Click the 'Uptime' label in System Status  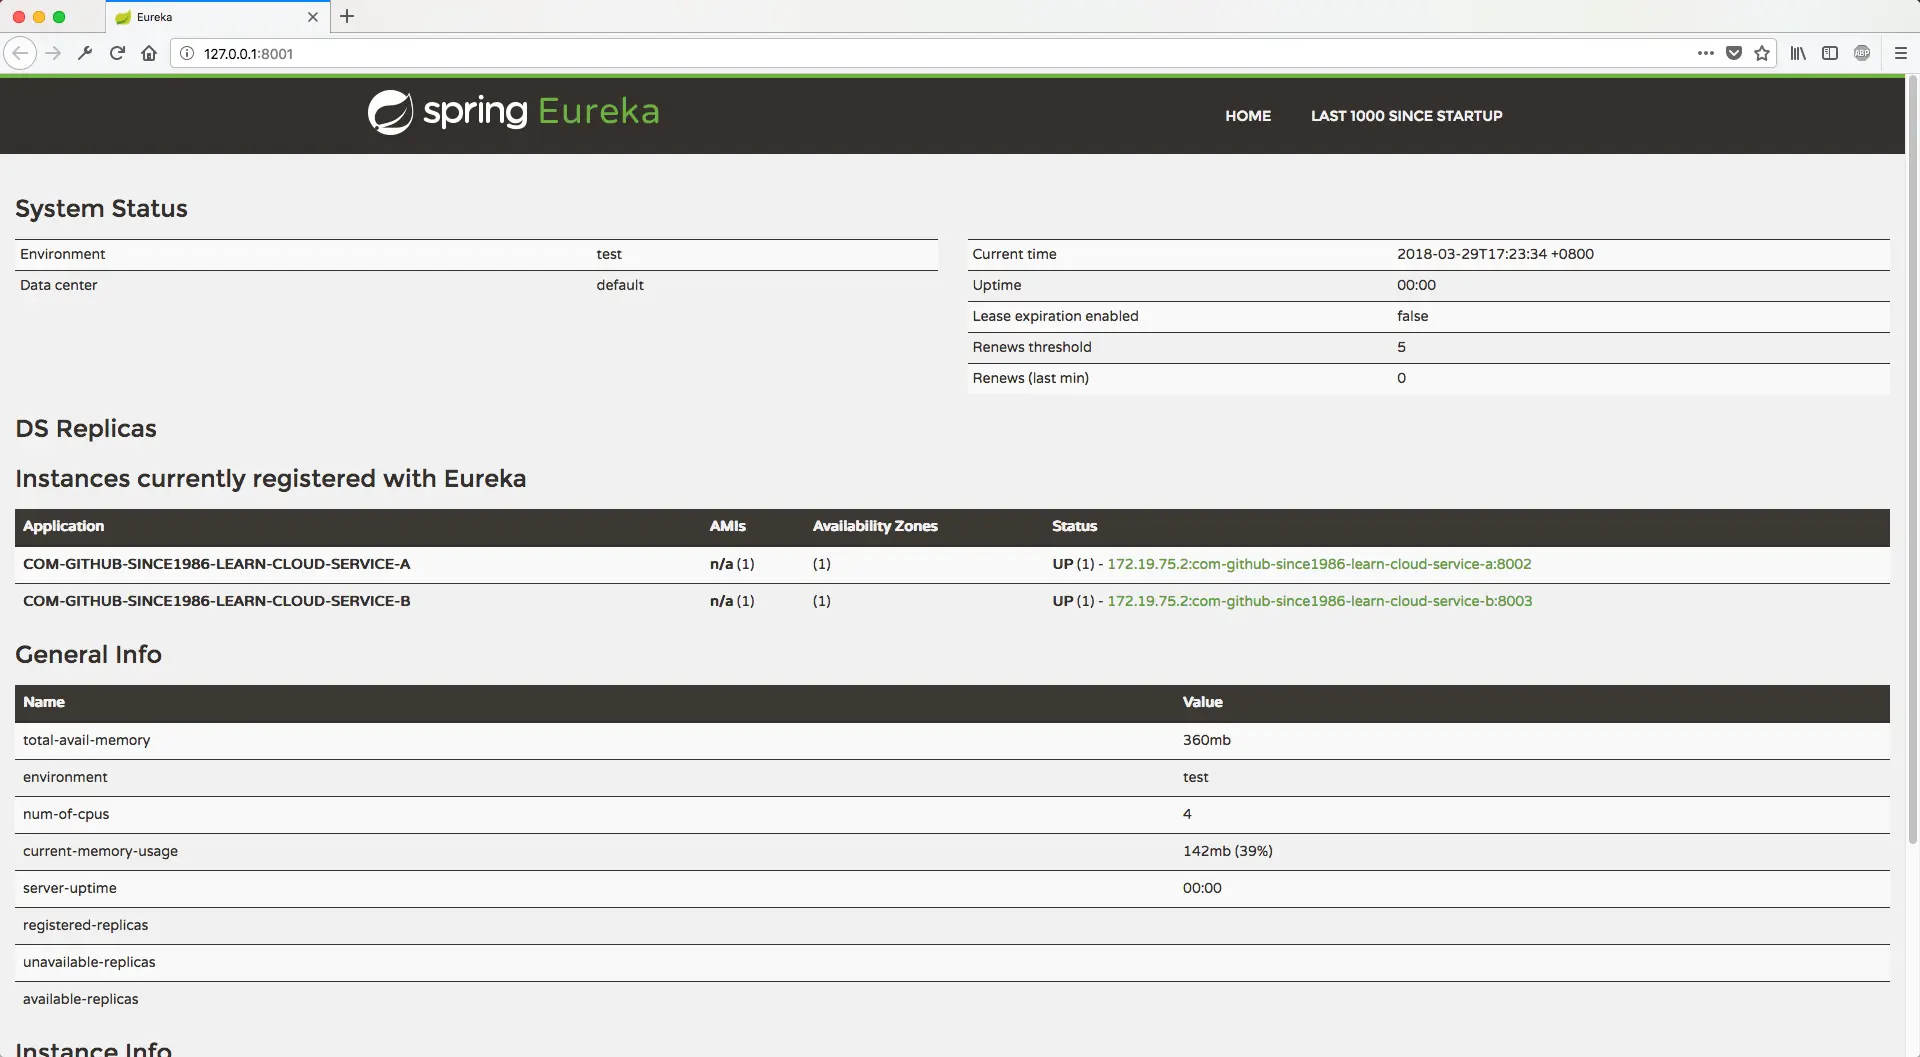(x=997, y=285)
